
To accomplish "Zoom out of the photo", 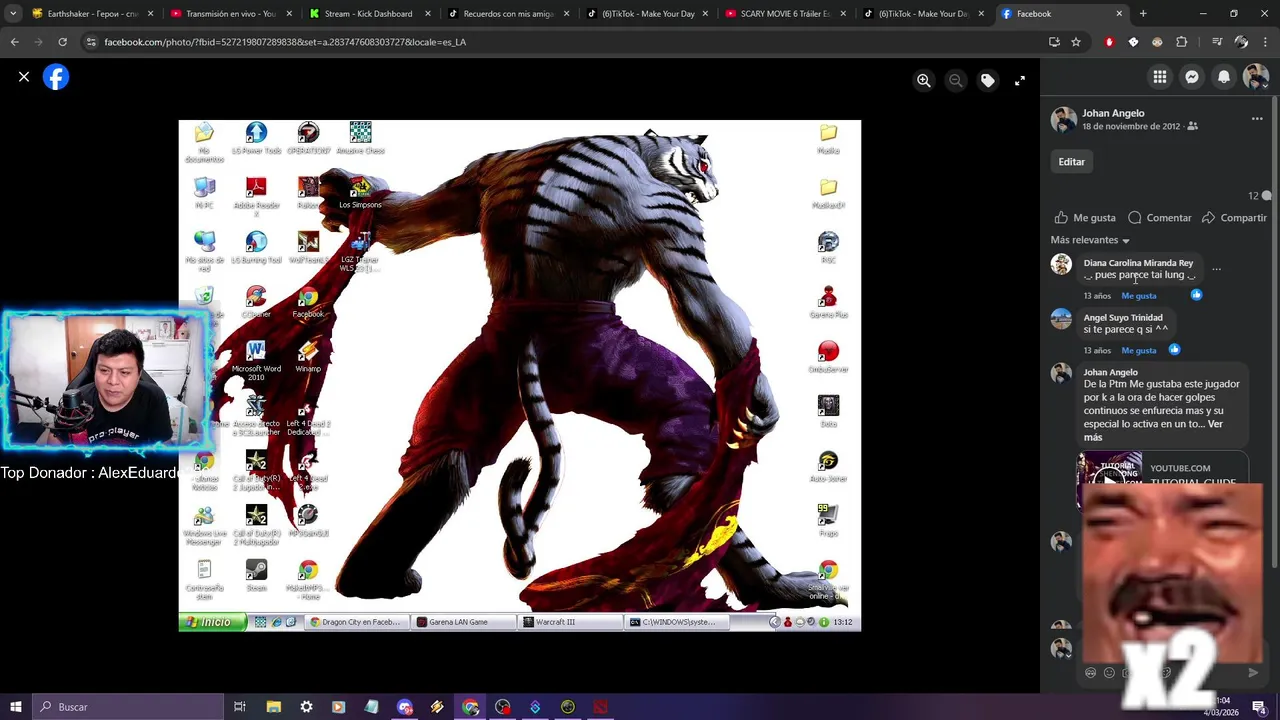I will tap(956, 80).
